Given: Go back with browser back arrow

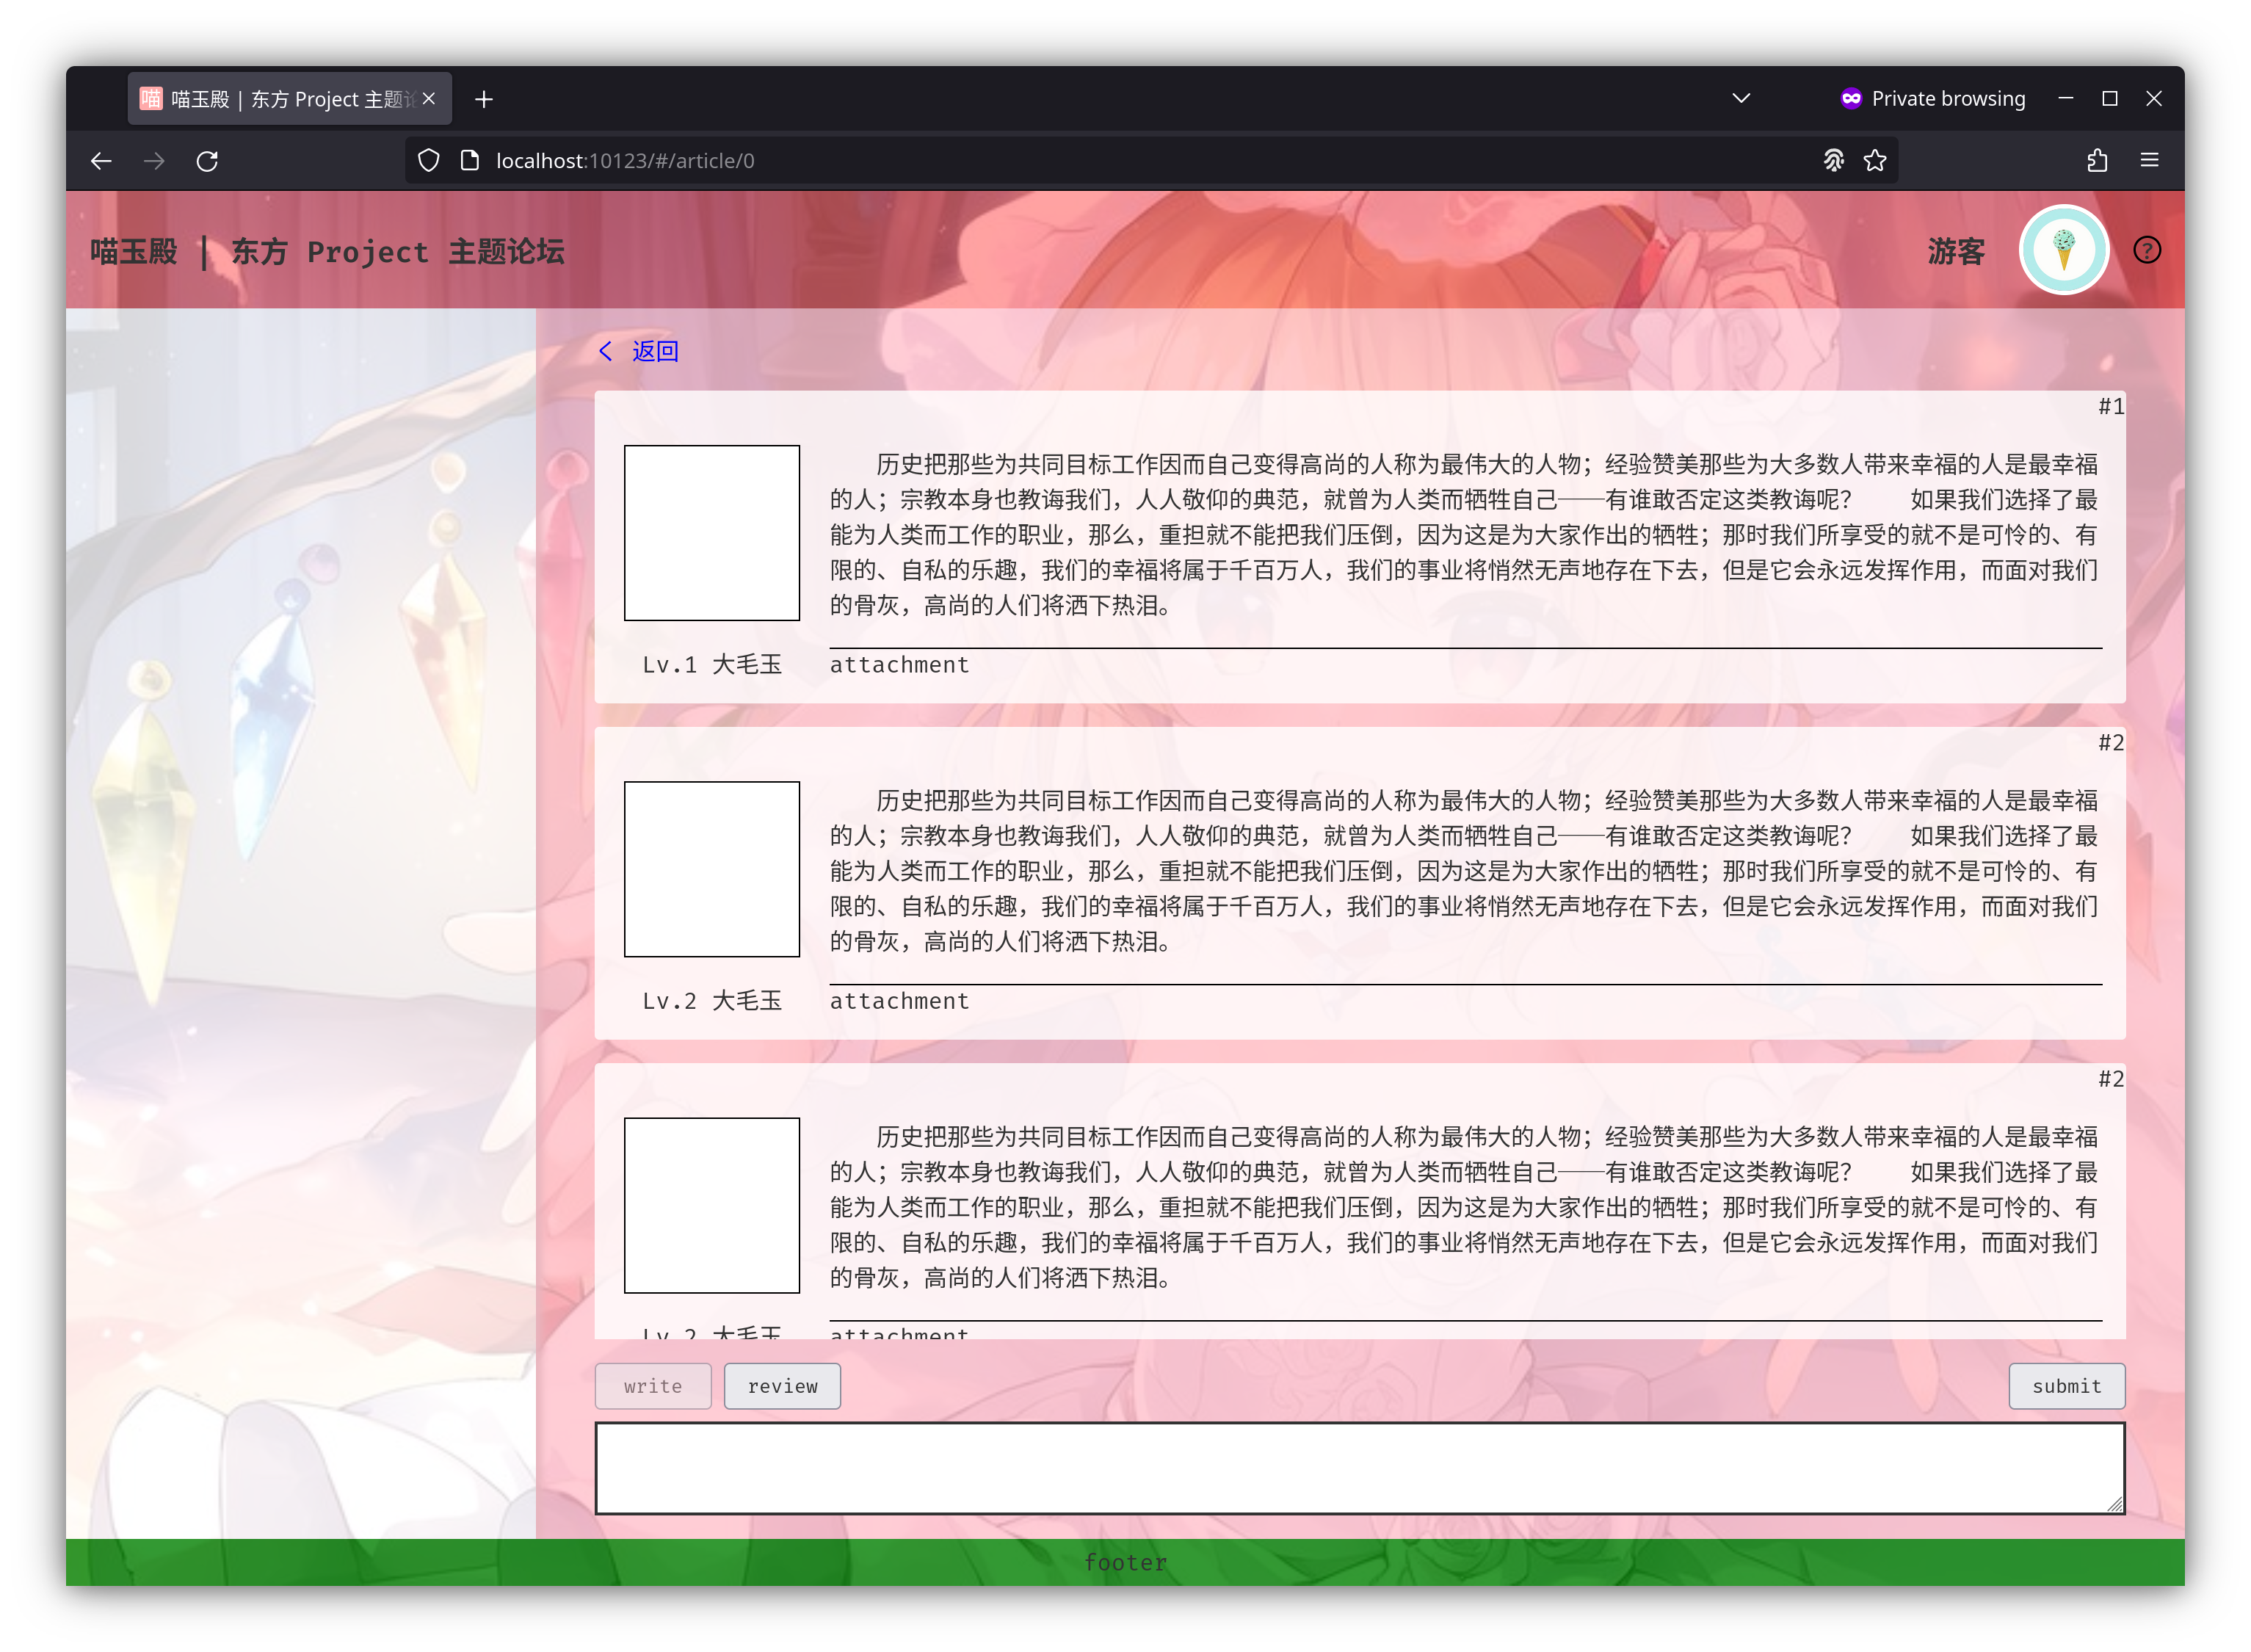Looking at the screenshot, I should (x=101, y=161).
